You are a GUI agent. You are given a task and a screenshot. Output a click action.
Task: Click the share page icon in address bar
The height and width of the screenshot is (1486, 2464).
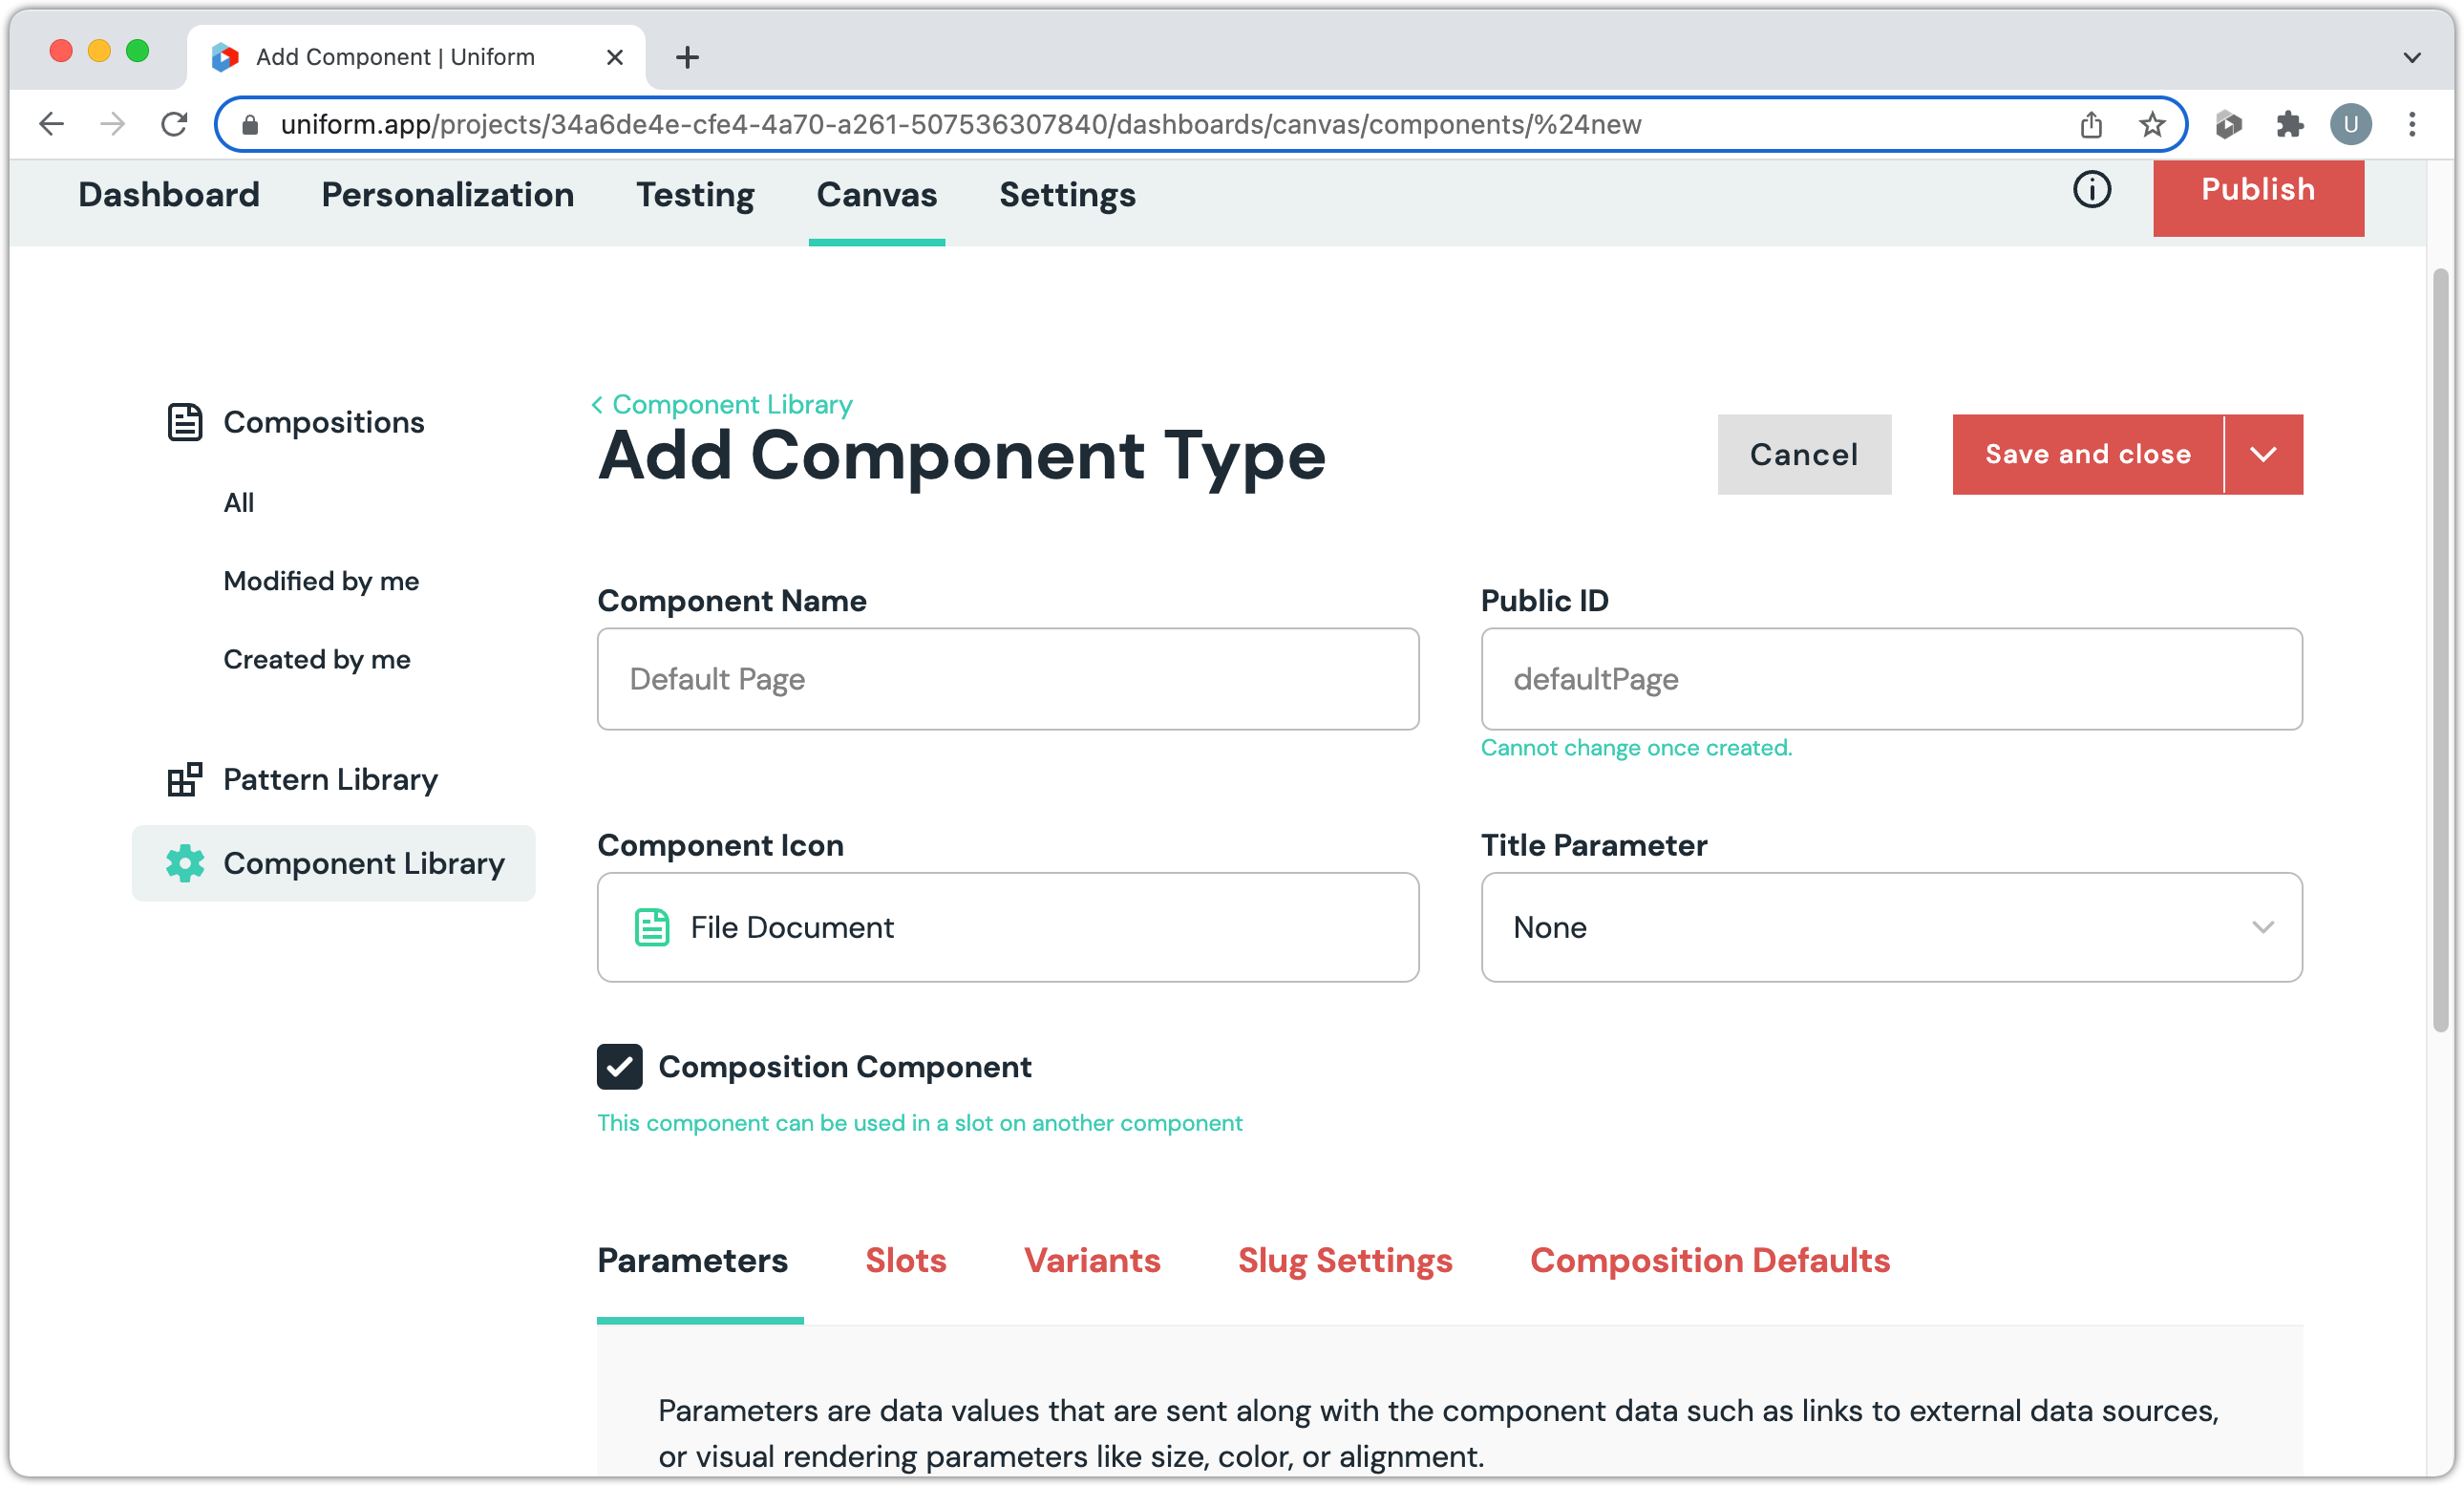pos(2091,124)
